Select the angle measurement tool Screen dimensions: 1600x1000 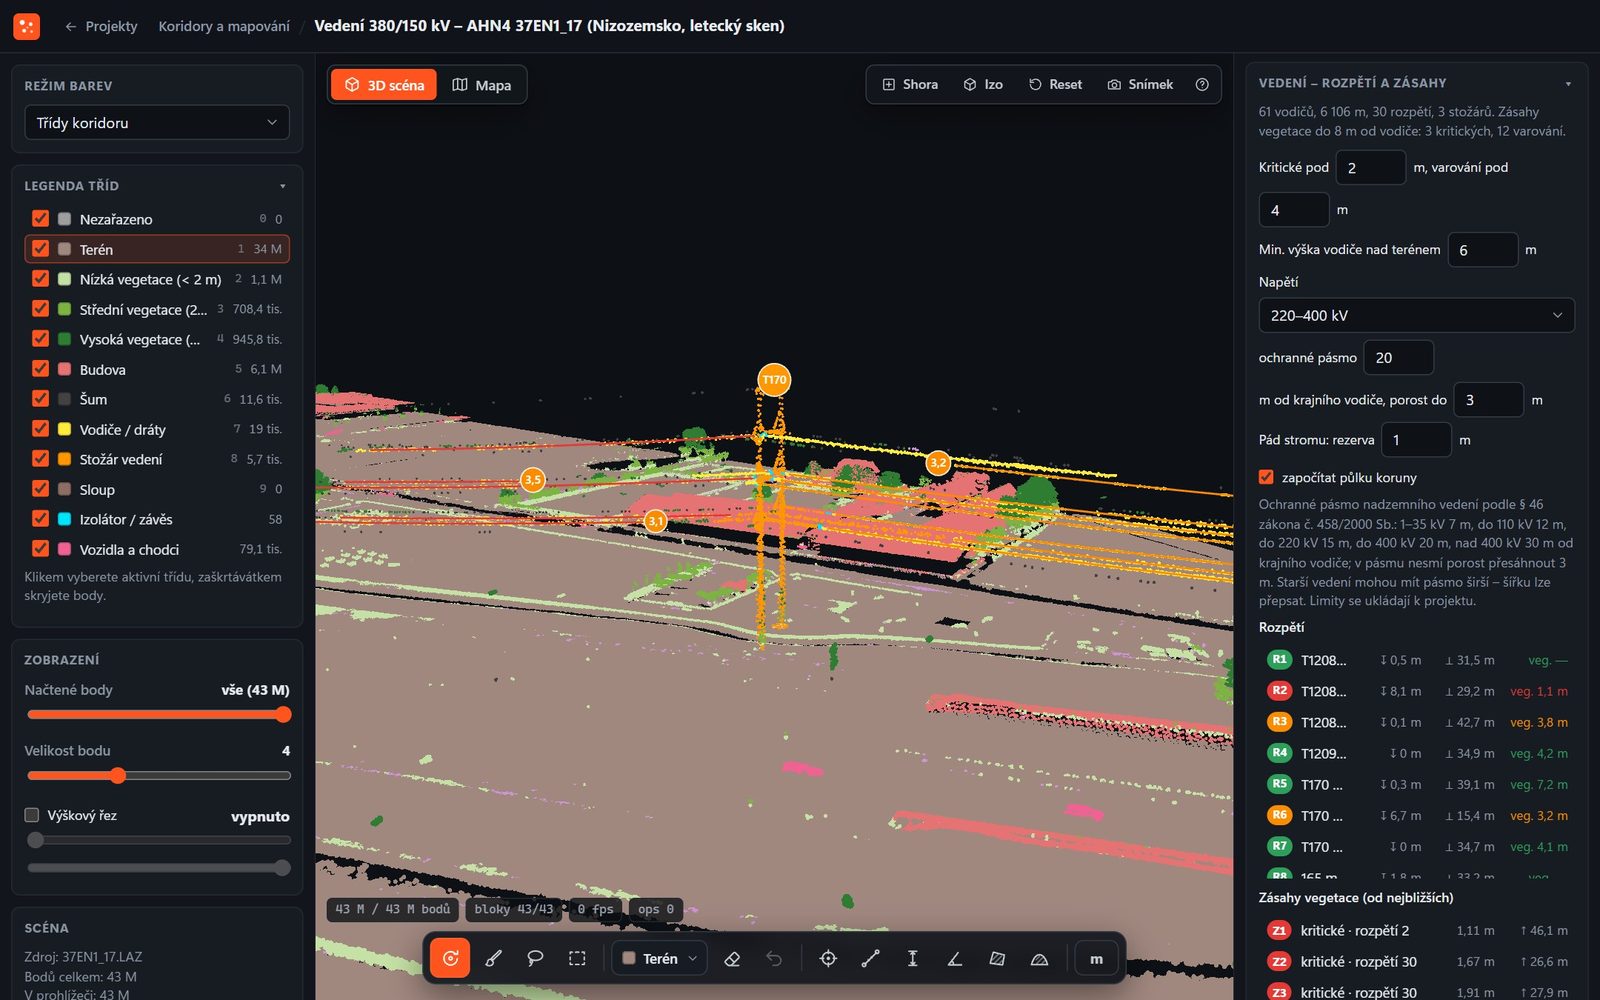(954, 958)
